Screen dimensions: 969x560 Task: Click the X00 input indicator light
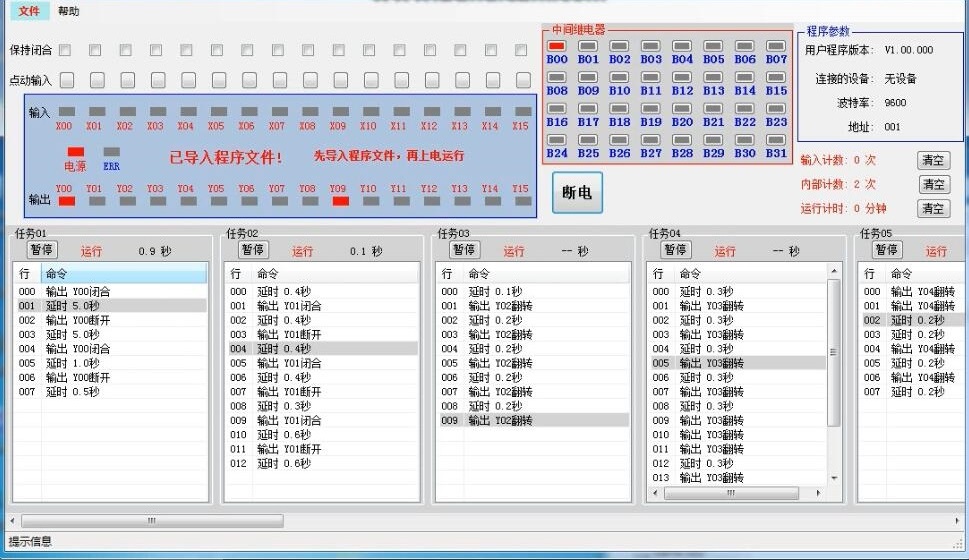tap(66, 112)
